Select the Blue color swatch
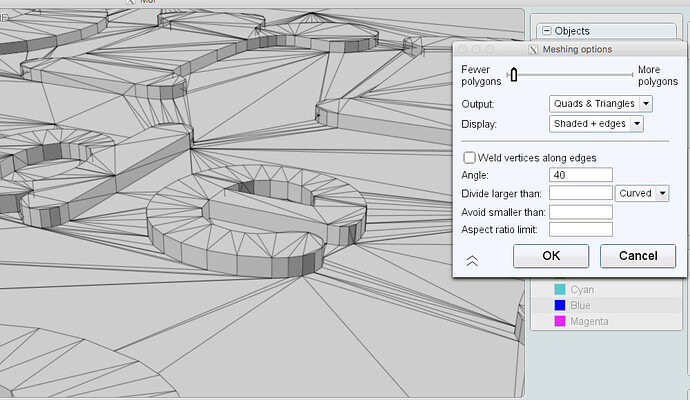This screenshot has width=690, height=400. tap(560, 305)
